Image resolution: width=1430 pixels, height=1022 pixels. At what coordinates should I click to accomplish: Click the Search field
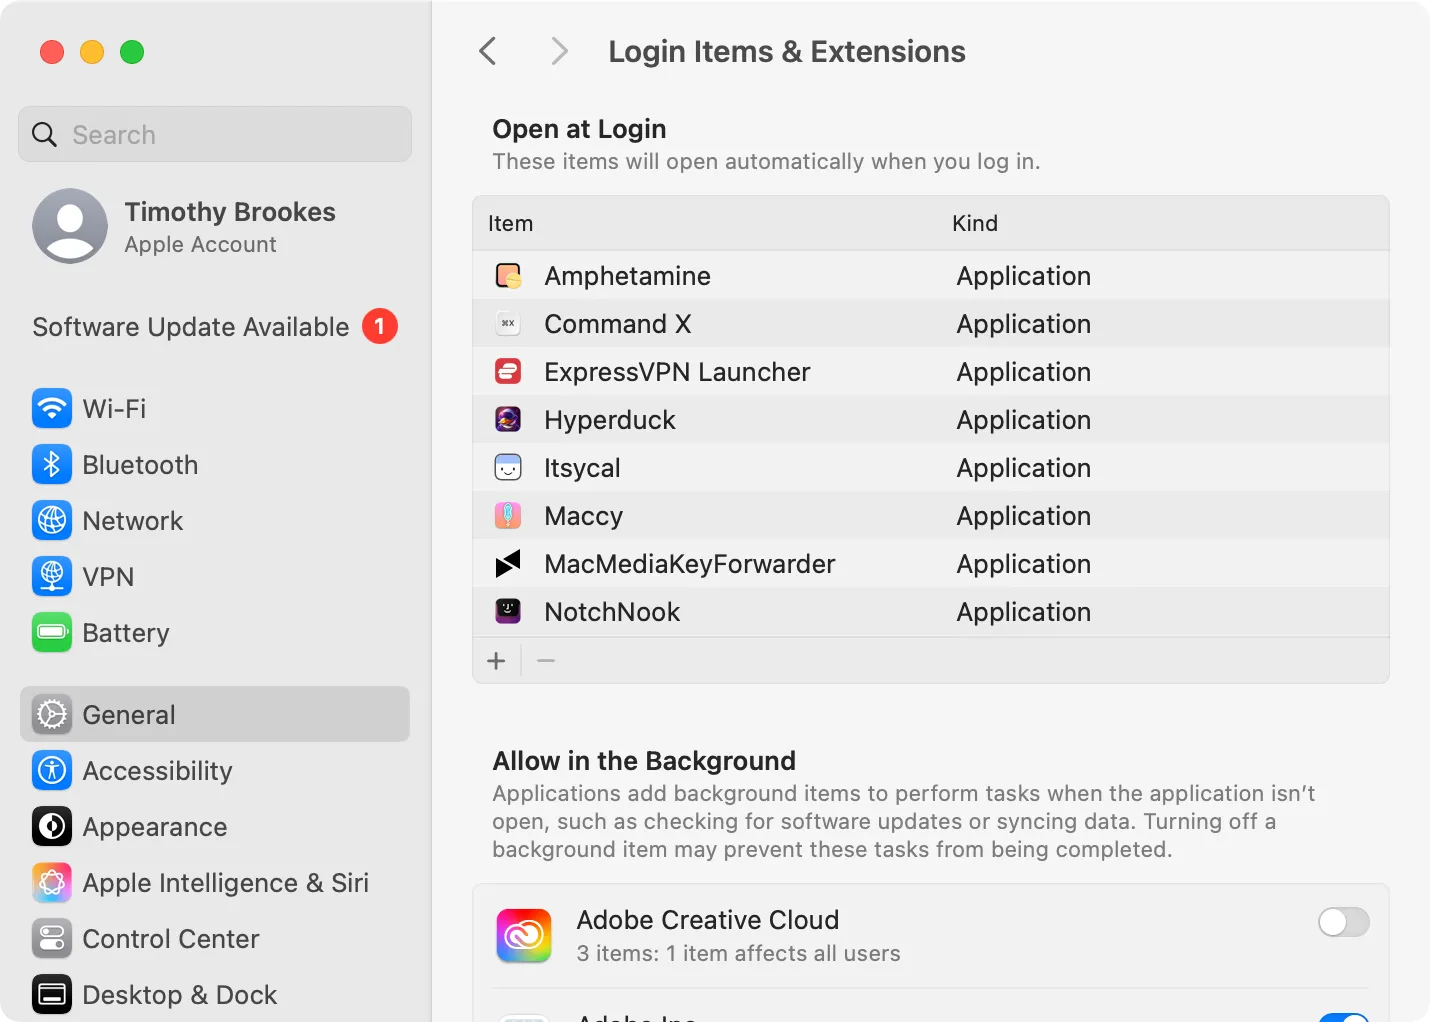214,134
